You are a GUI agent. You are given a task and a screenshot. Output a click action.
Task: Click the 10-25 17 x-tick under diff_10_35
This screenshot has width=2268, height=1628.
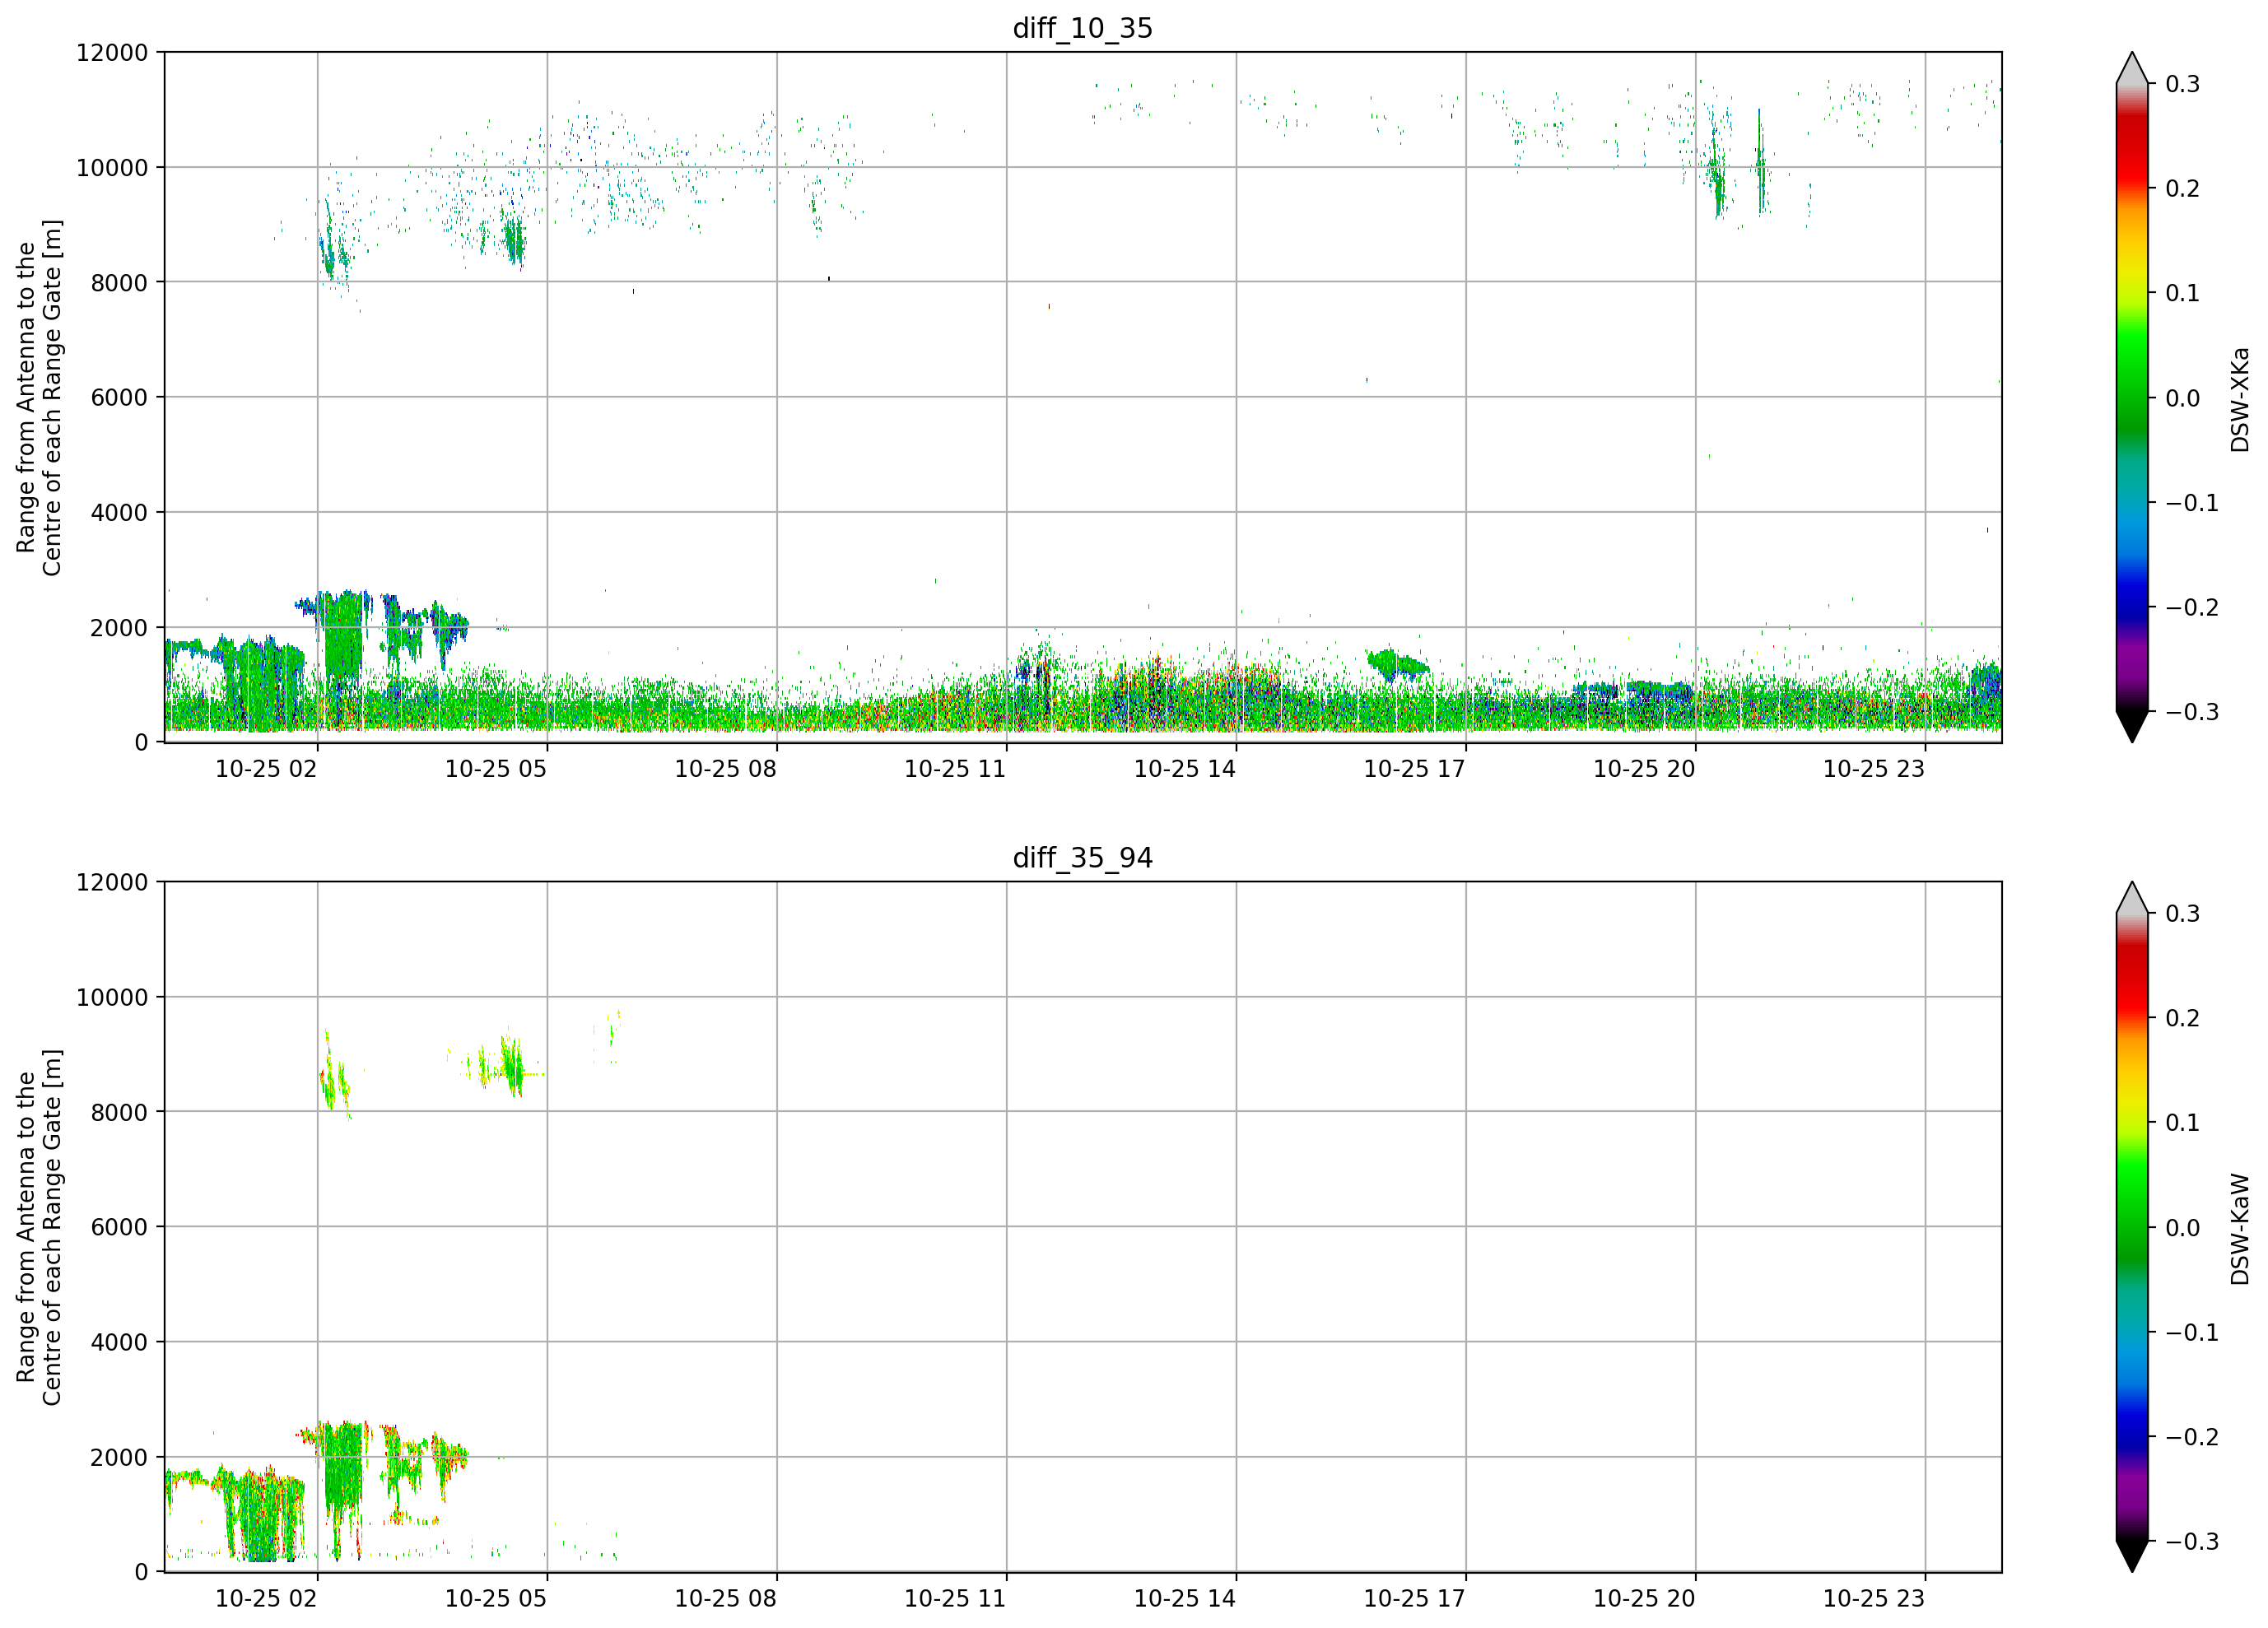point(1415,769)
